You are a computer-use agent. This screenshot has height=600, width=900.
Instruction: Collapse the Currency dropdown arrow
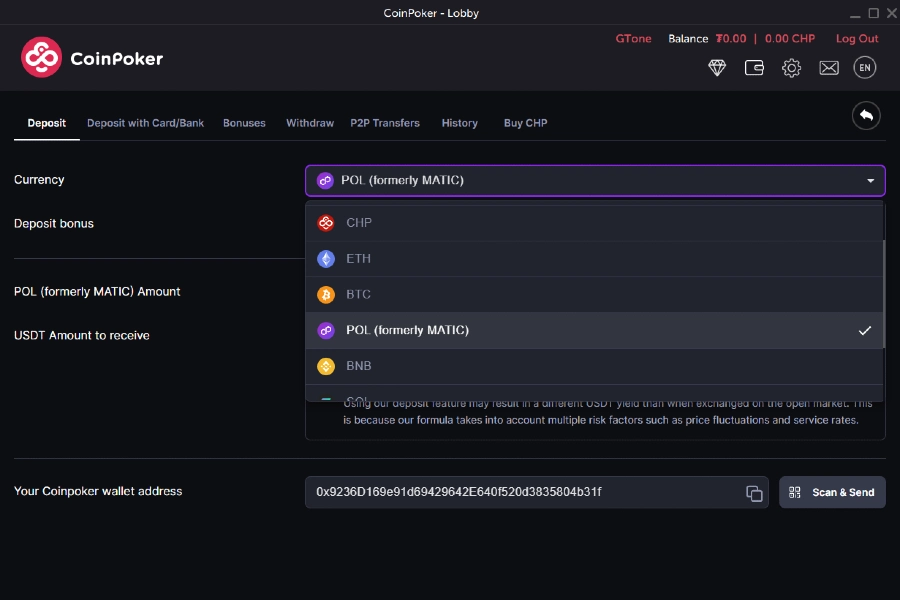coord(870,181)
